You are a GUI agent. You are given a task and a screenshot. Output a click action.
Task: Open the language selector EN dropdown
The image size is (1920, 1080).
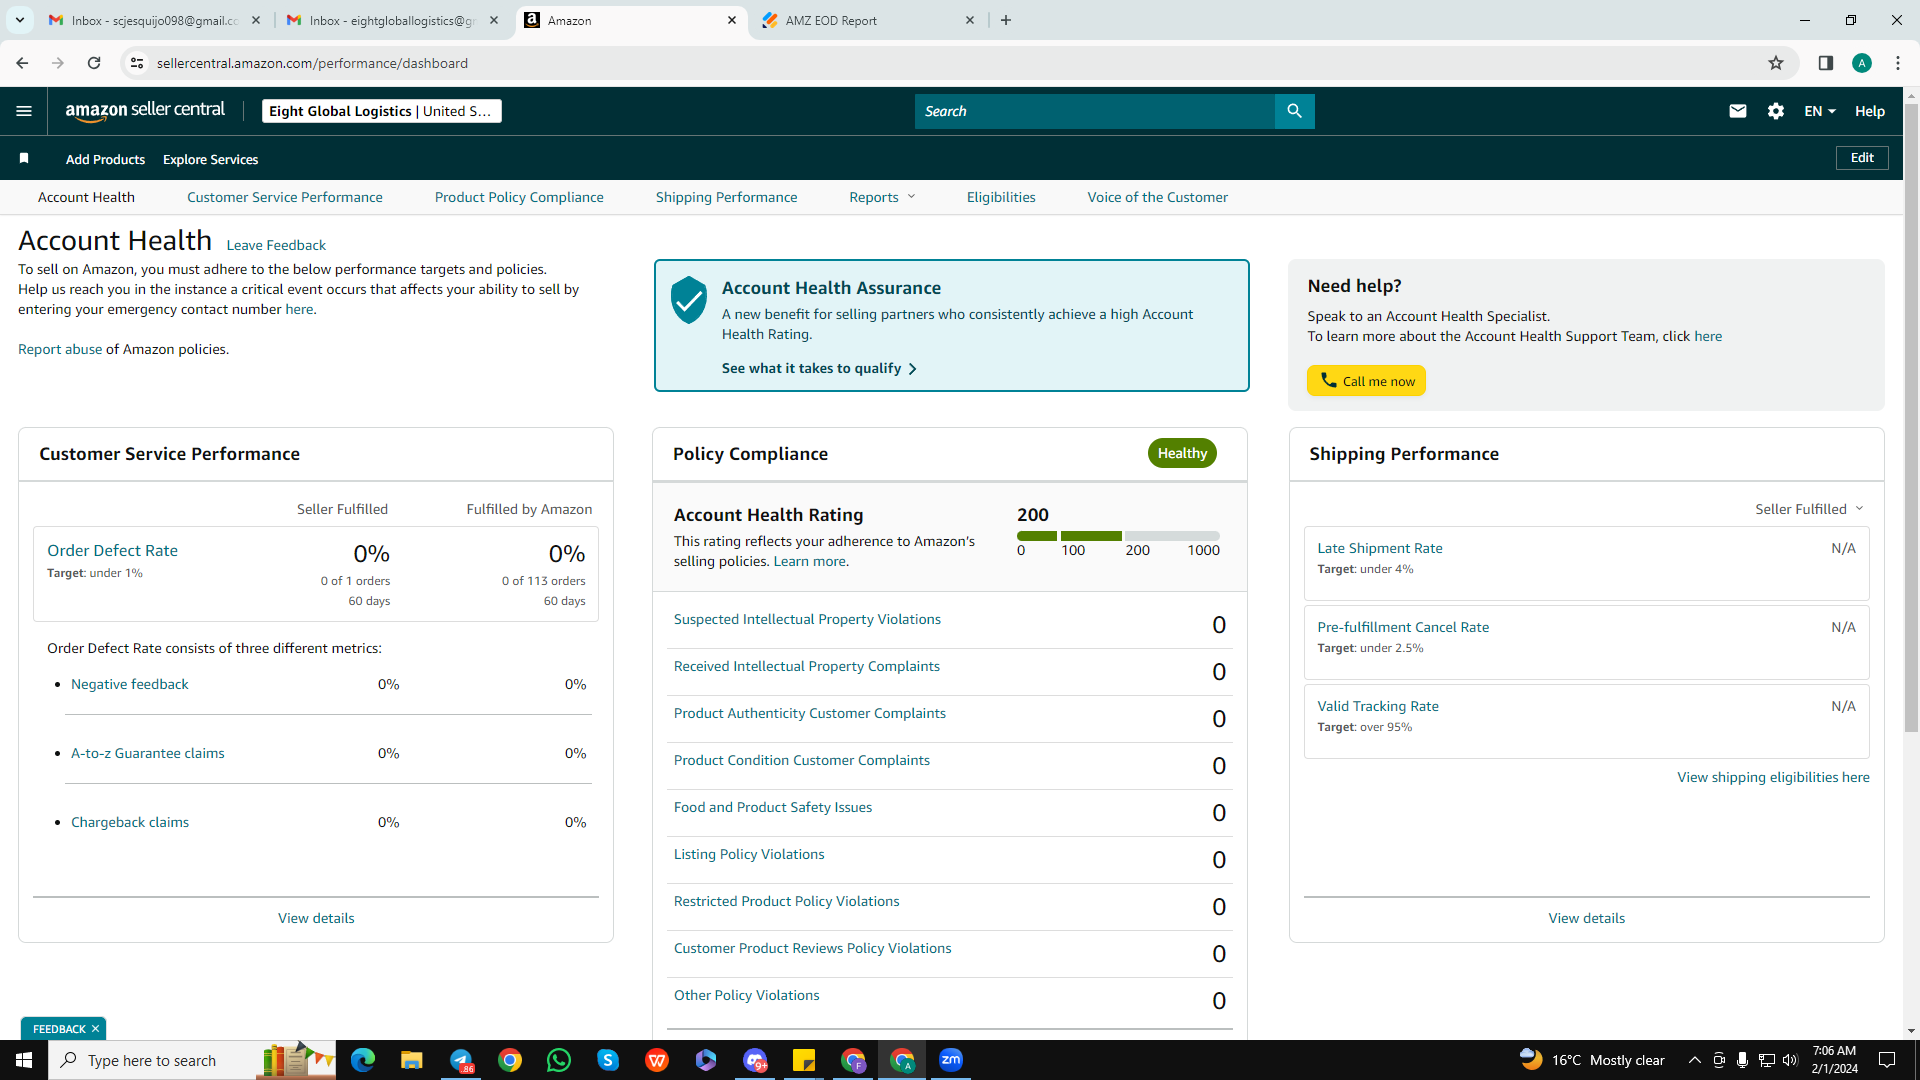[1819, 111]
